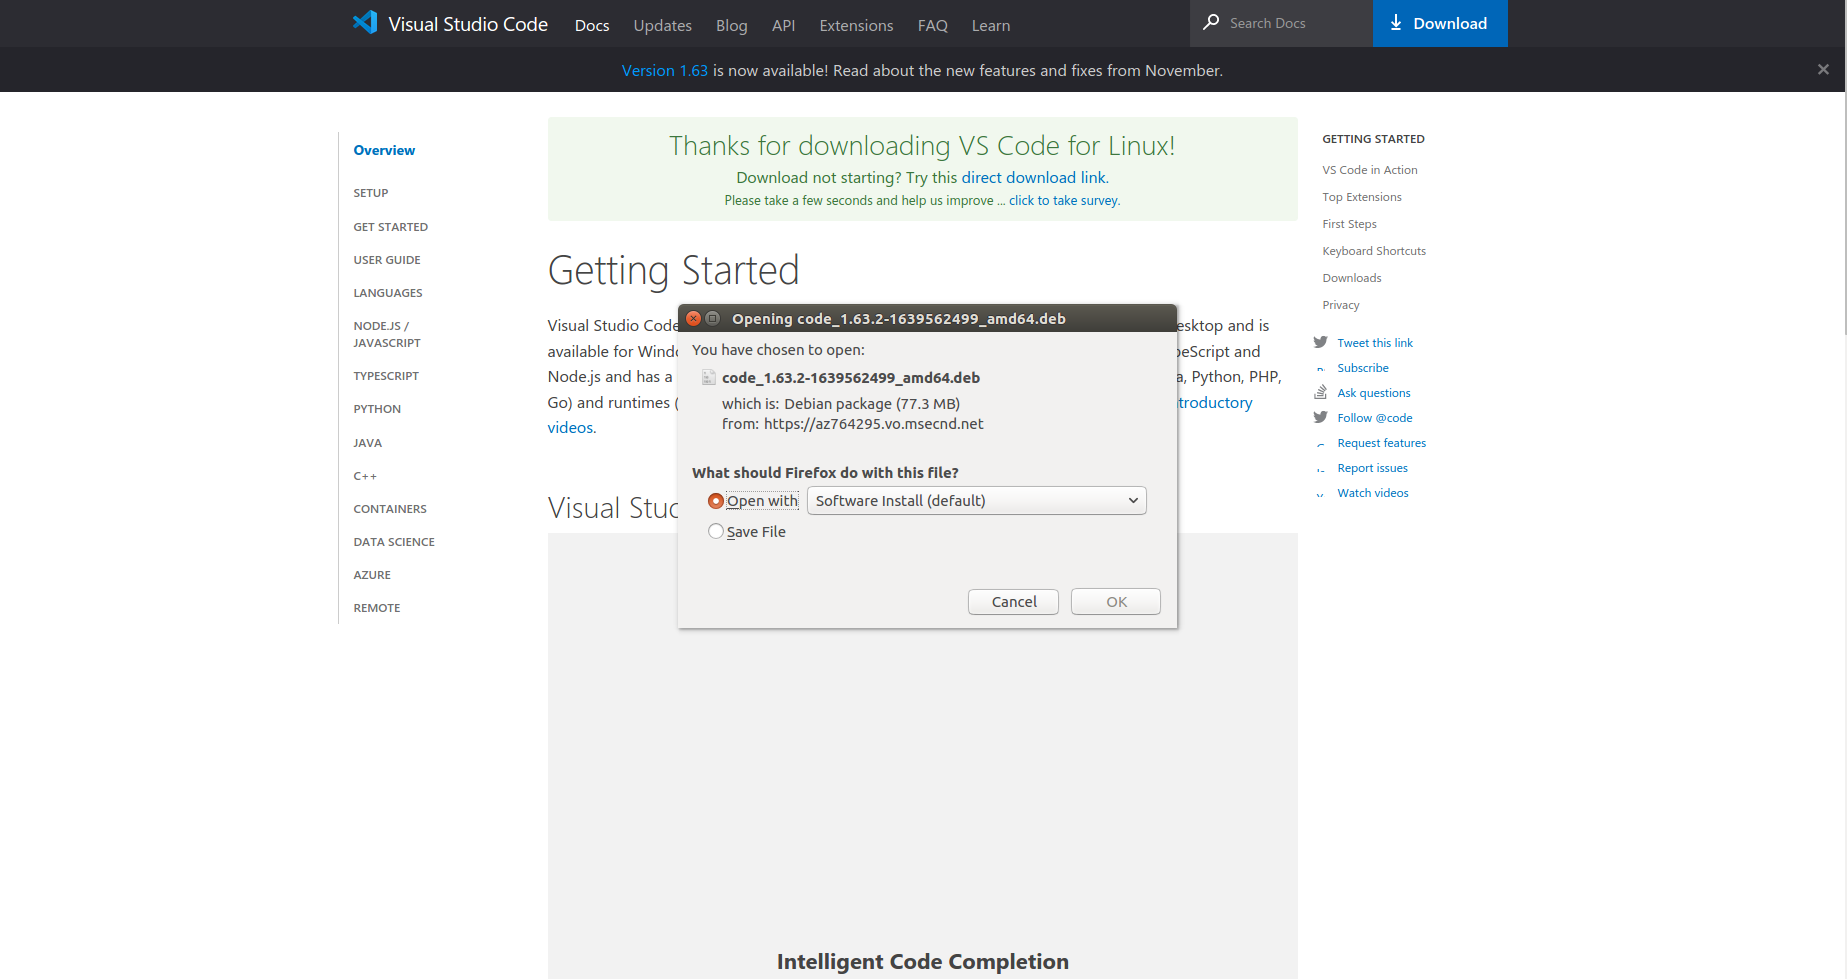Click the Request features link

1381,443
